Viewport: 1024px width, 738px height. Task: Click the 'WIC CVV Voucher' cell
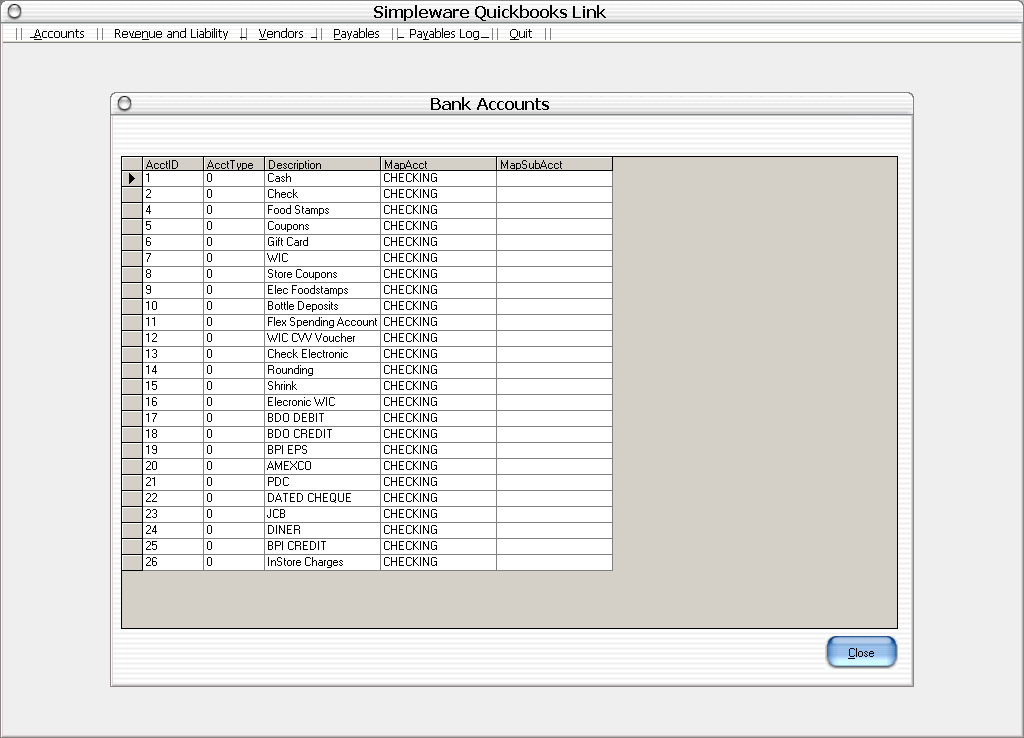point(323,338)
